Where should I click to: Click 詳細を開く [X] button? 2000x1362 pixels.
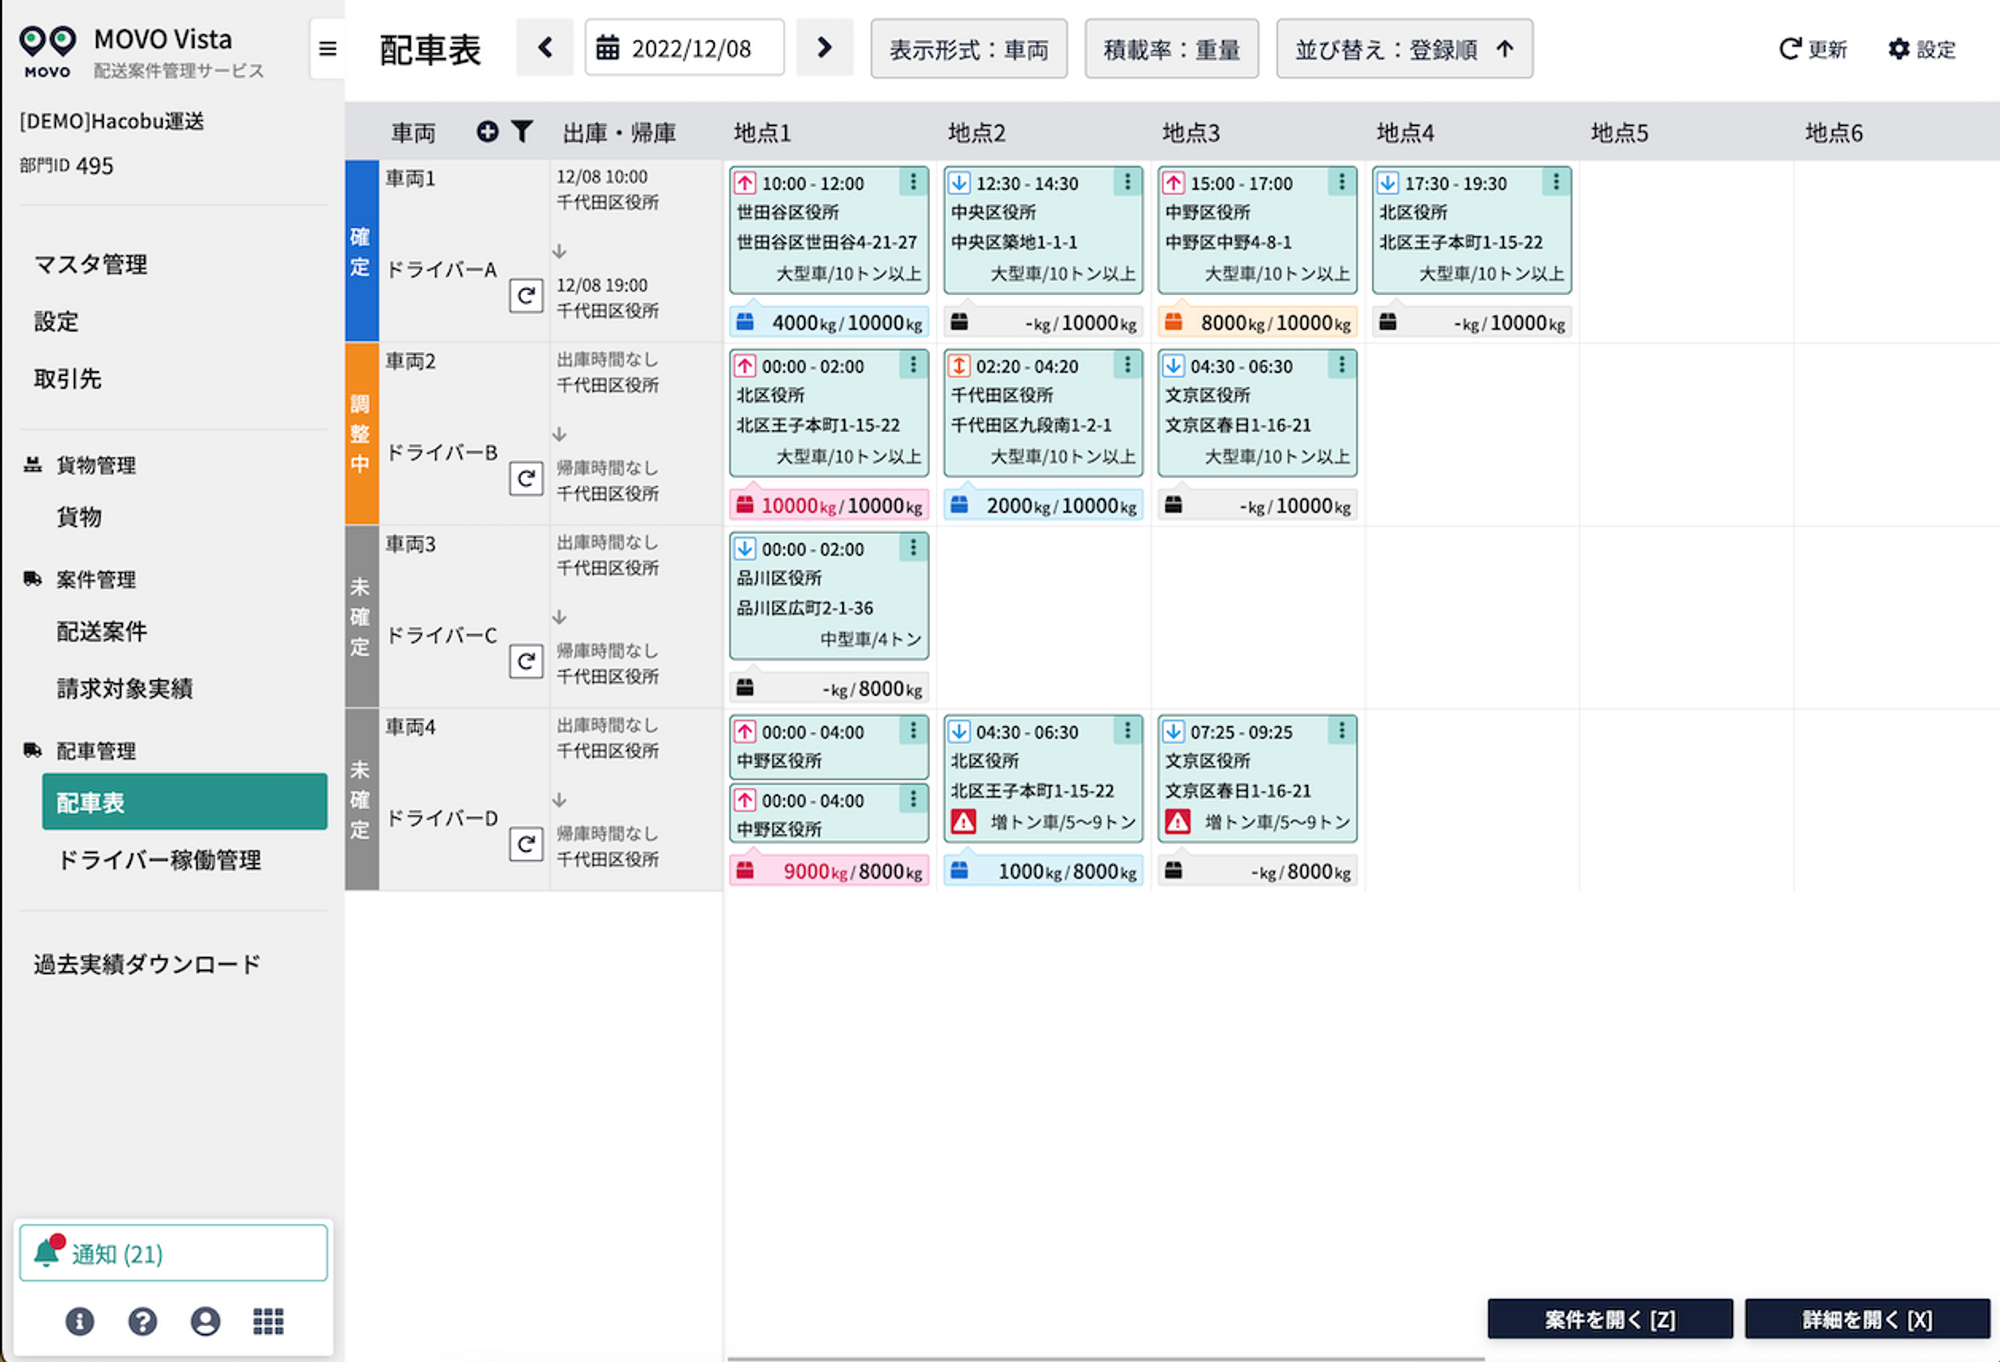[1866, 1319]
